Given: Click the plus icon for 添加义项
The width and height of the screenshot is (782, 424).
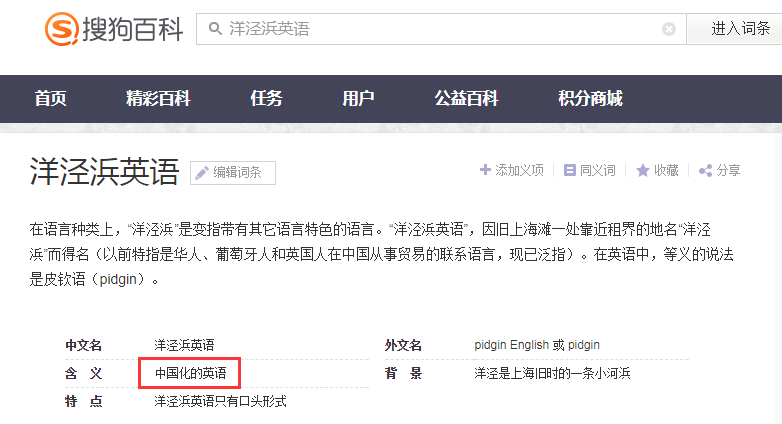Looking at the screenshot, I should pyautogui.click(x=485, y=170).
